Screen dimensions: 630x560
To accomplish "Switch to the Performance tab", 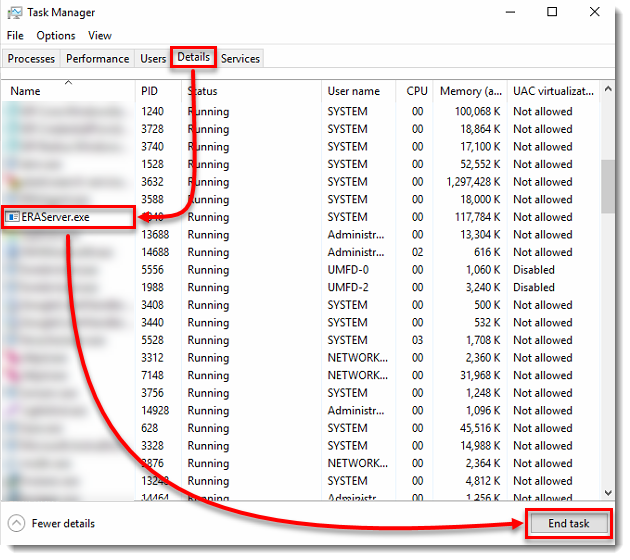I will 98,59.
